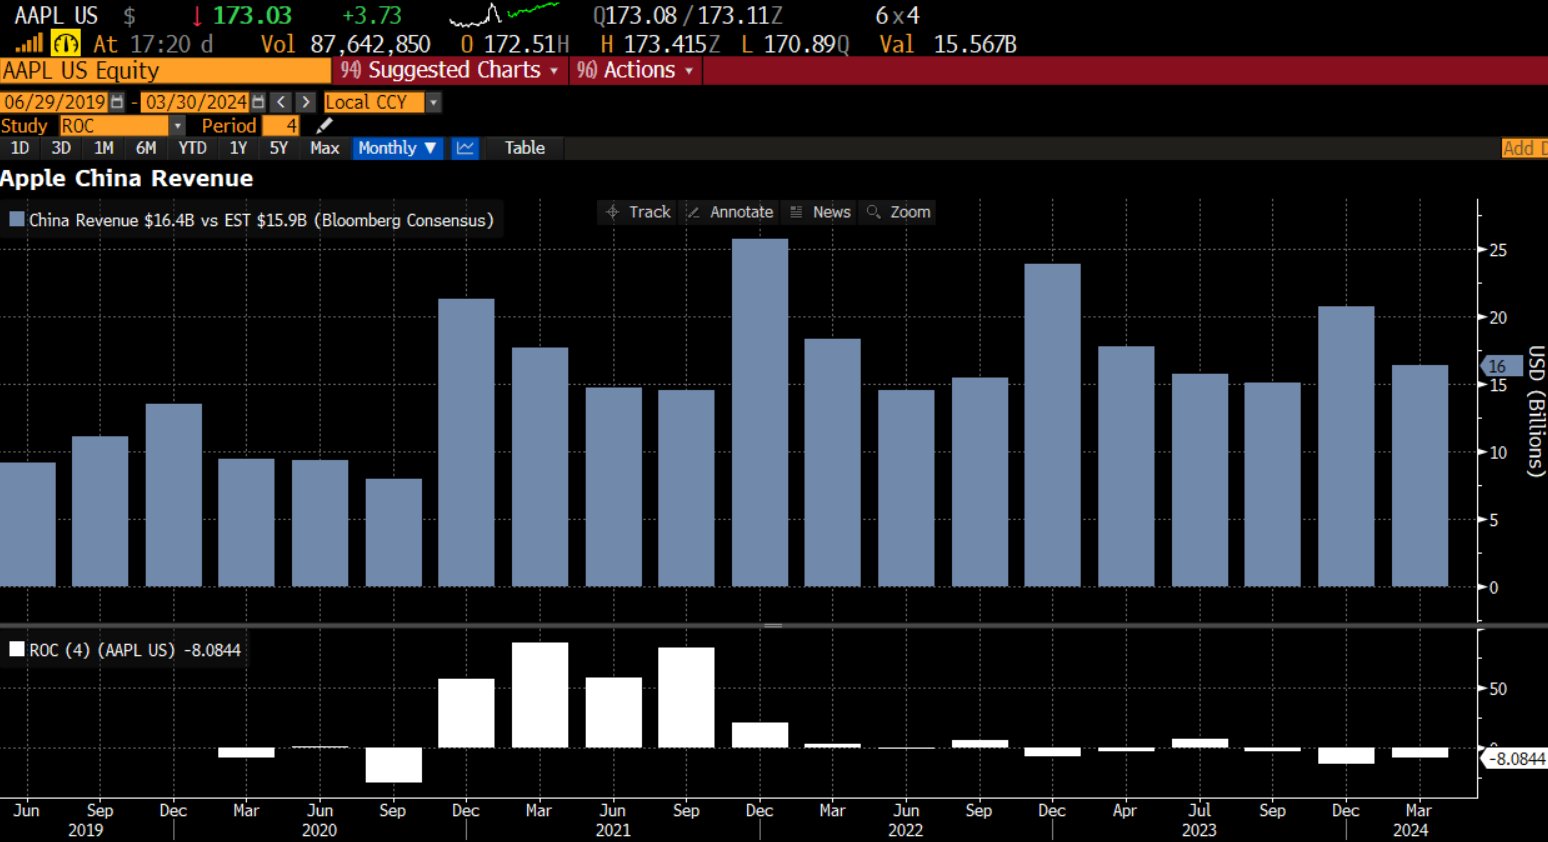Screen dimensions: 1548x842
Task: Open the end date calendar picker
Action: coord(258,102)
